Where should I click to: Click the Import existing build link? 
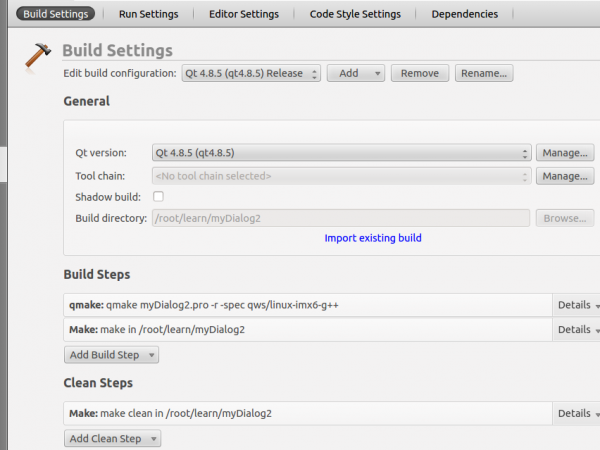[373, 238]
